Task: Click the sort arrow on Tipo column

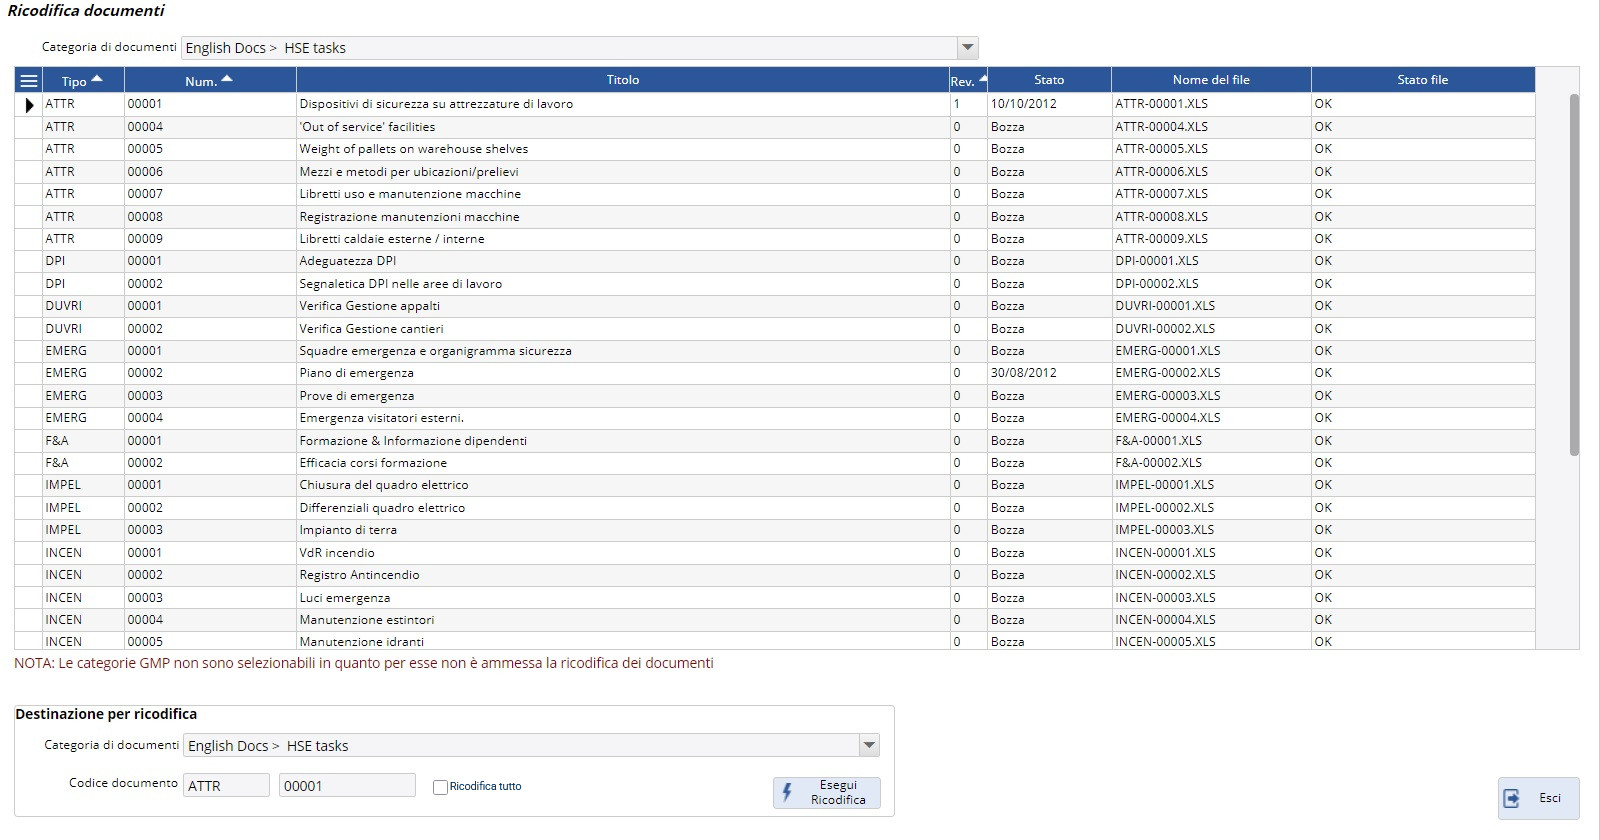Action: coord(97,79)
